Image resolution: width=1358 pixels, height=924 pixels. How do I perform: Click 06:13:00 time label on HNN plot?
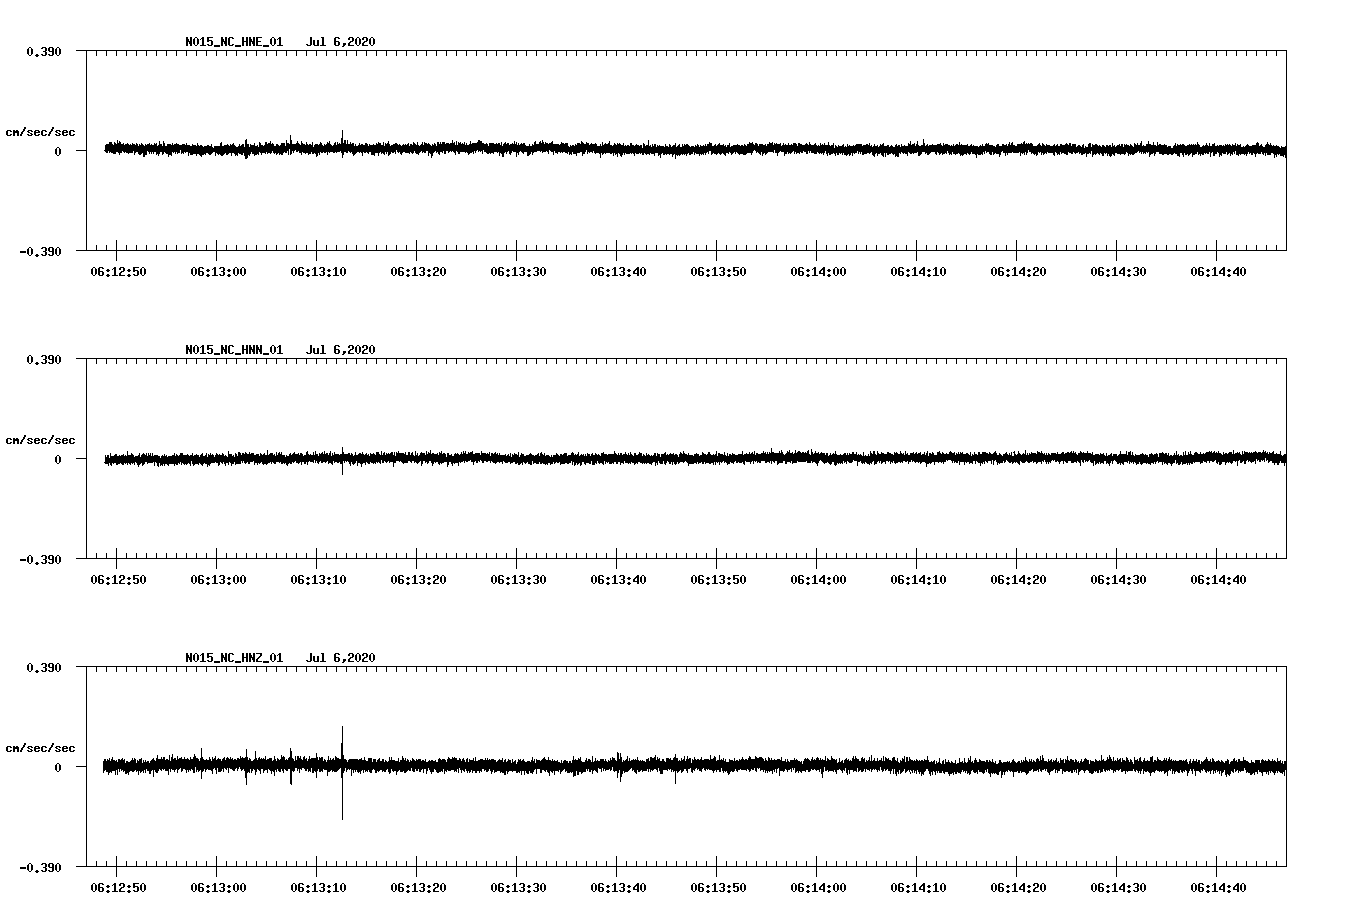[218, 580]
